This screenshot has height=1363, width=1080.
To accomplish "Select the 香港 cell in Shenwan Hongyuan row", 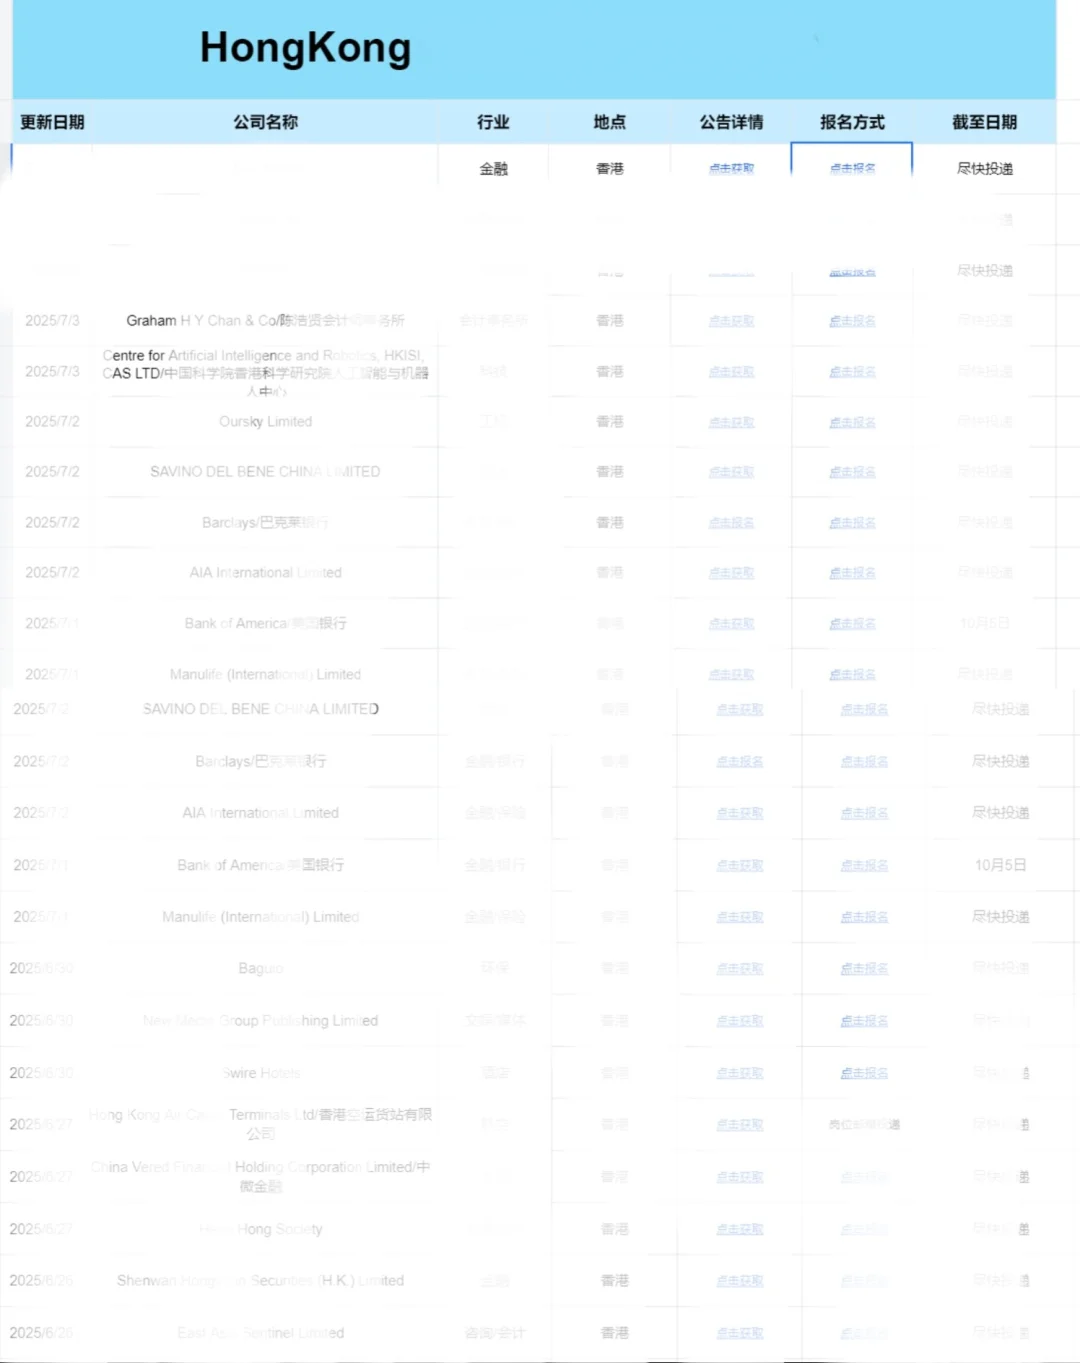I will click(x=614, y=1281).
